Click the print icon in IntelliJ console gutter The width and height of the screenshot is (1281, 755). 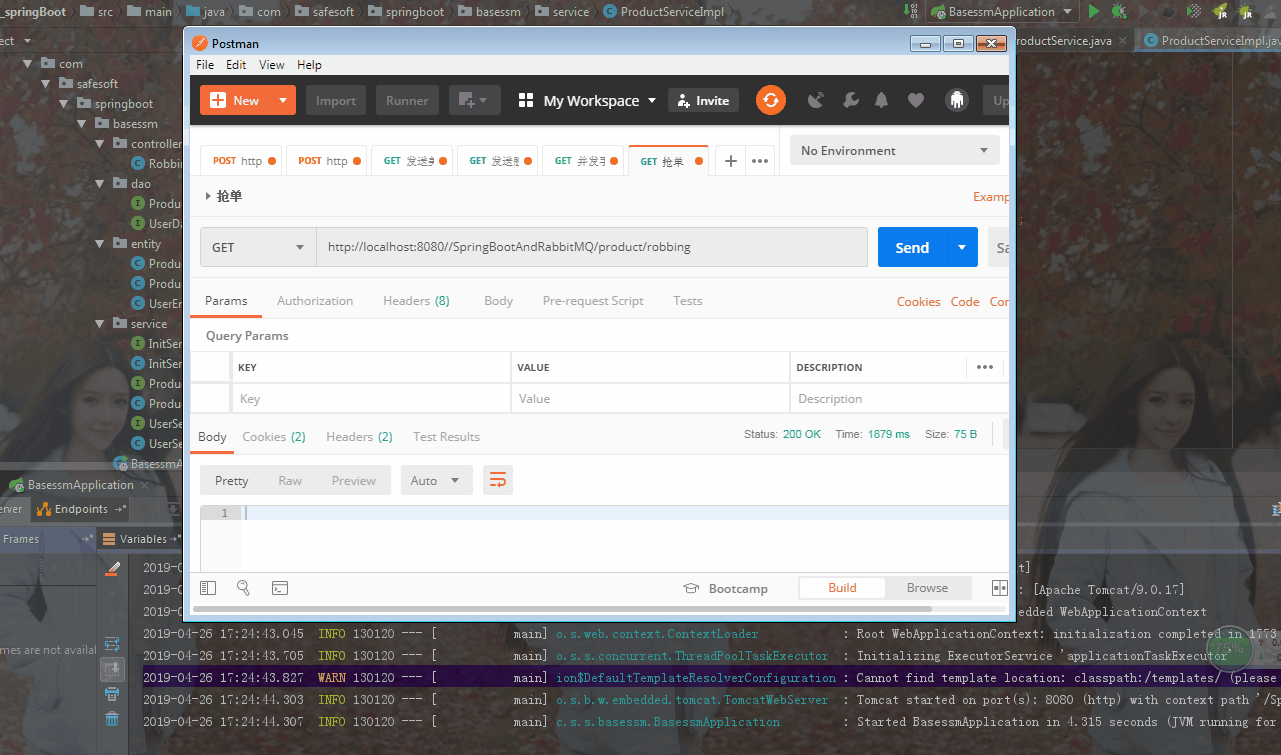tap(112, 693)
